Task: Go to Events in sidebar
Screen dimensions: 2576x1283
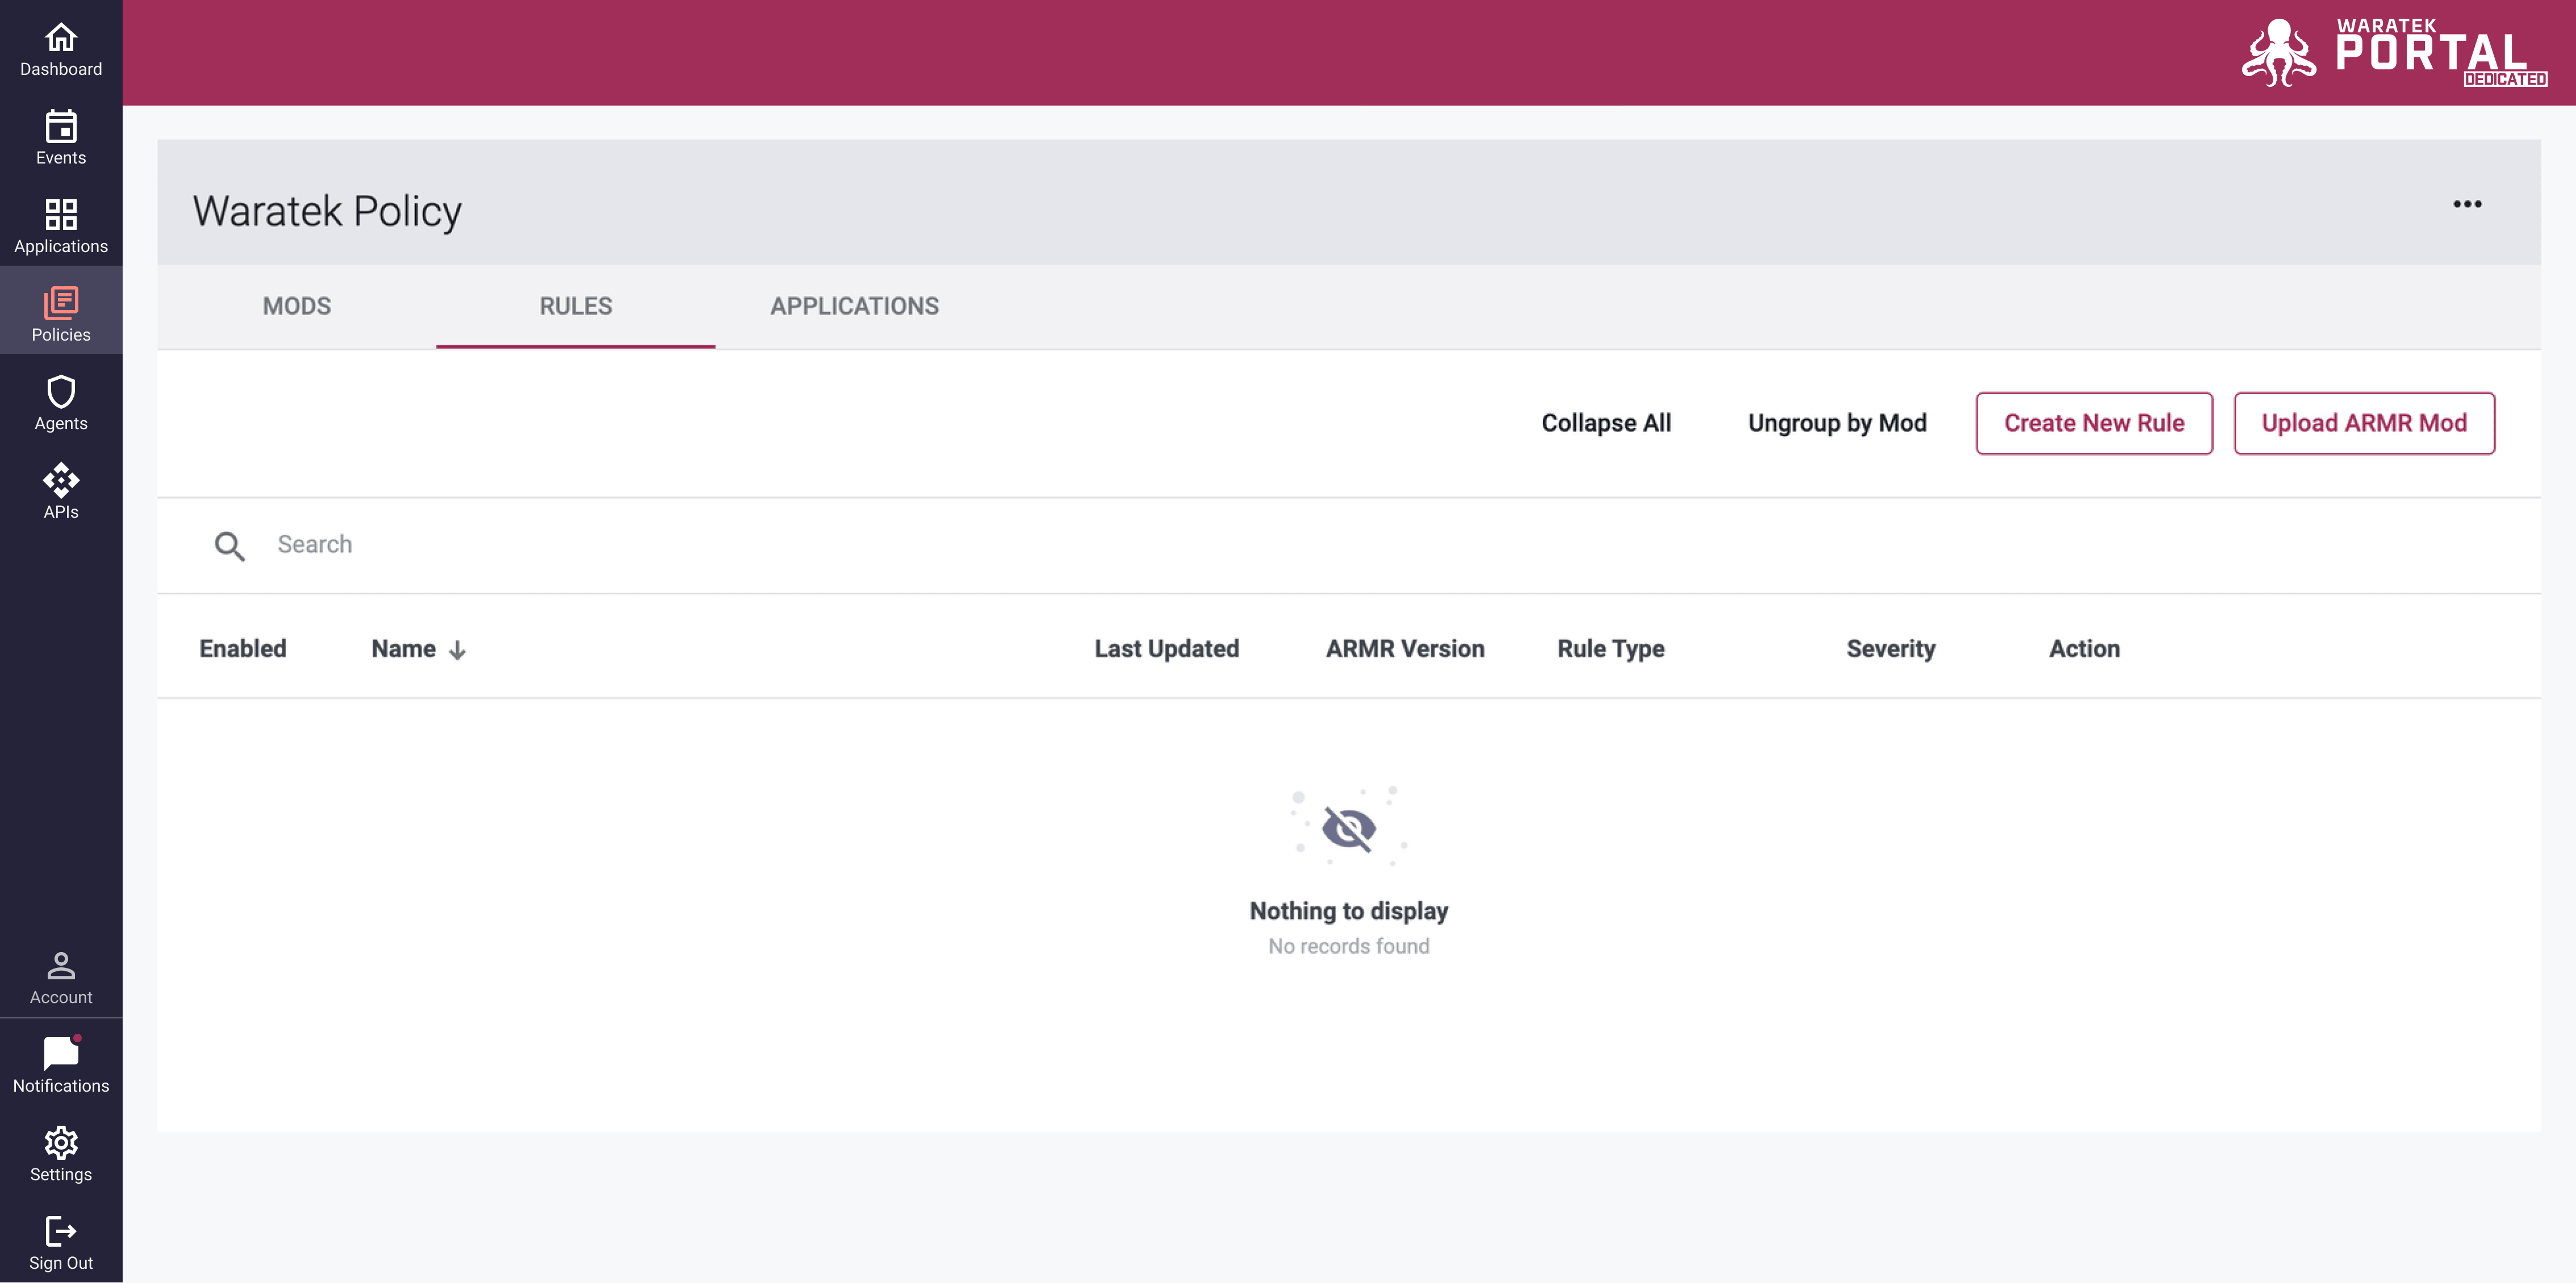Action: pos(61,138)
